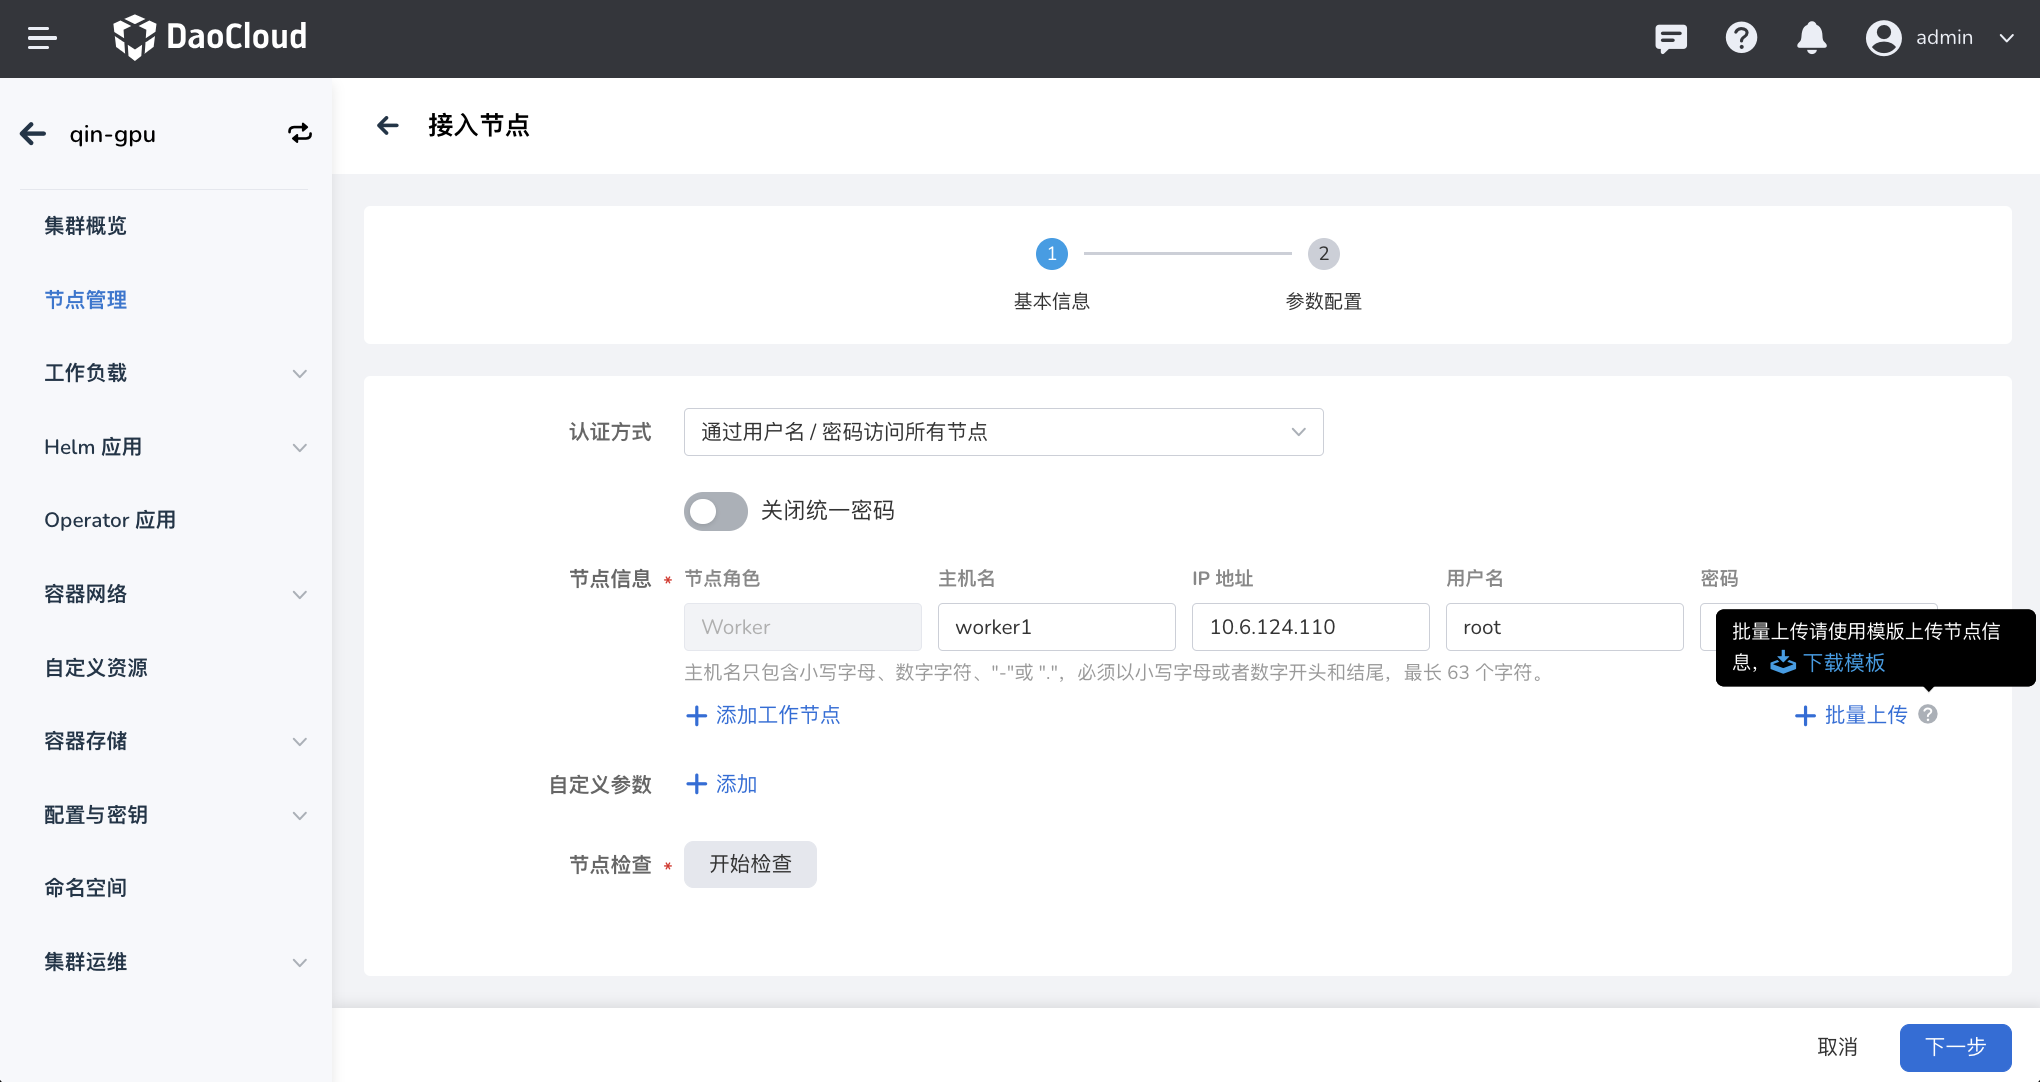Open the messages chat icon
Viewport: 2040px width, 1082px height.
pyautogui.click(x=1670, y=38)
